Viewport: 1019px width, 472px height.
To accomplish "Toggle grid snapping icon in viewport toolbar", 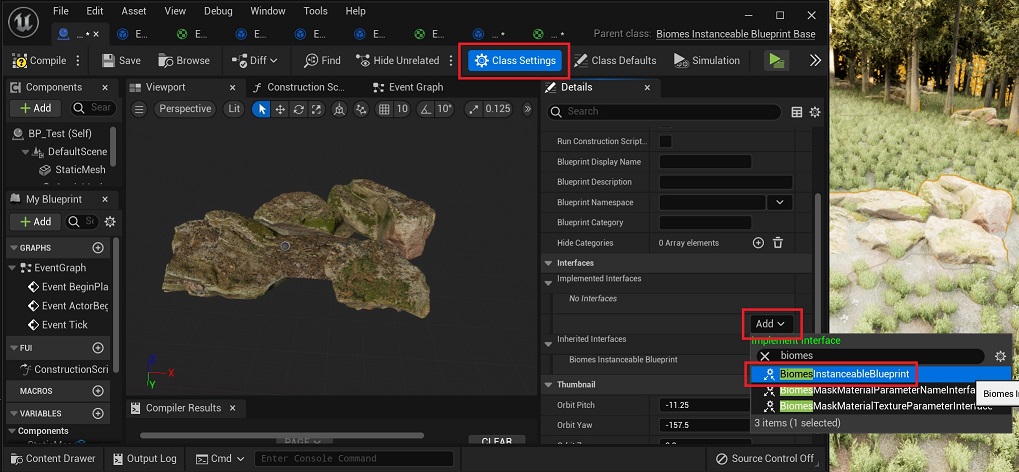I will tap(384, 109).
